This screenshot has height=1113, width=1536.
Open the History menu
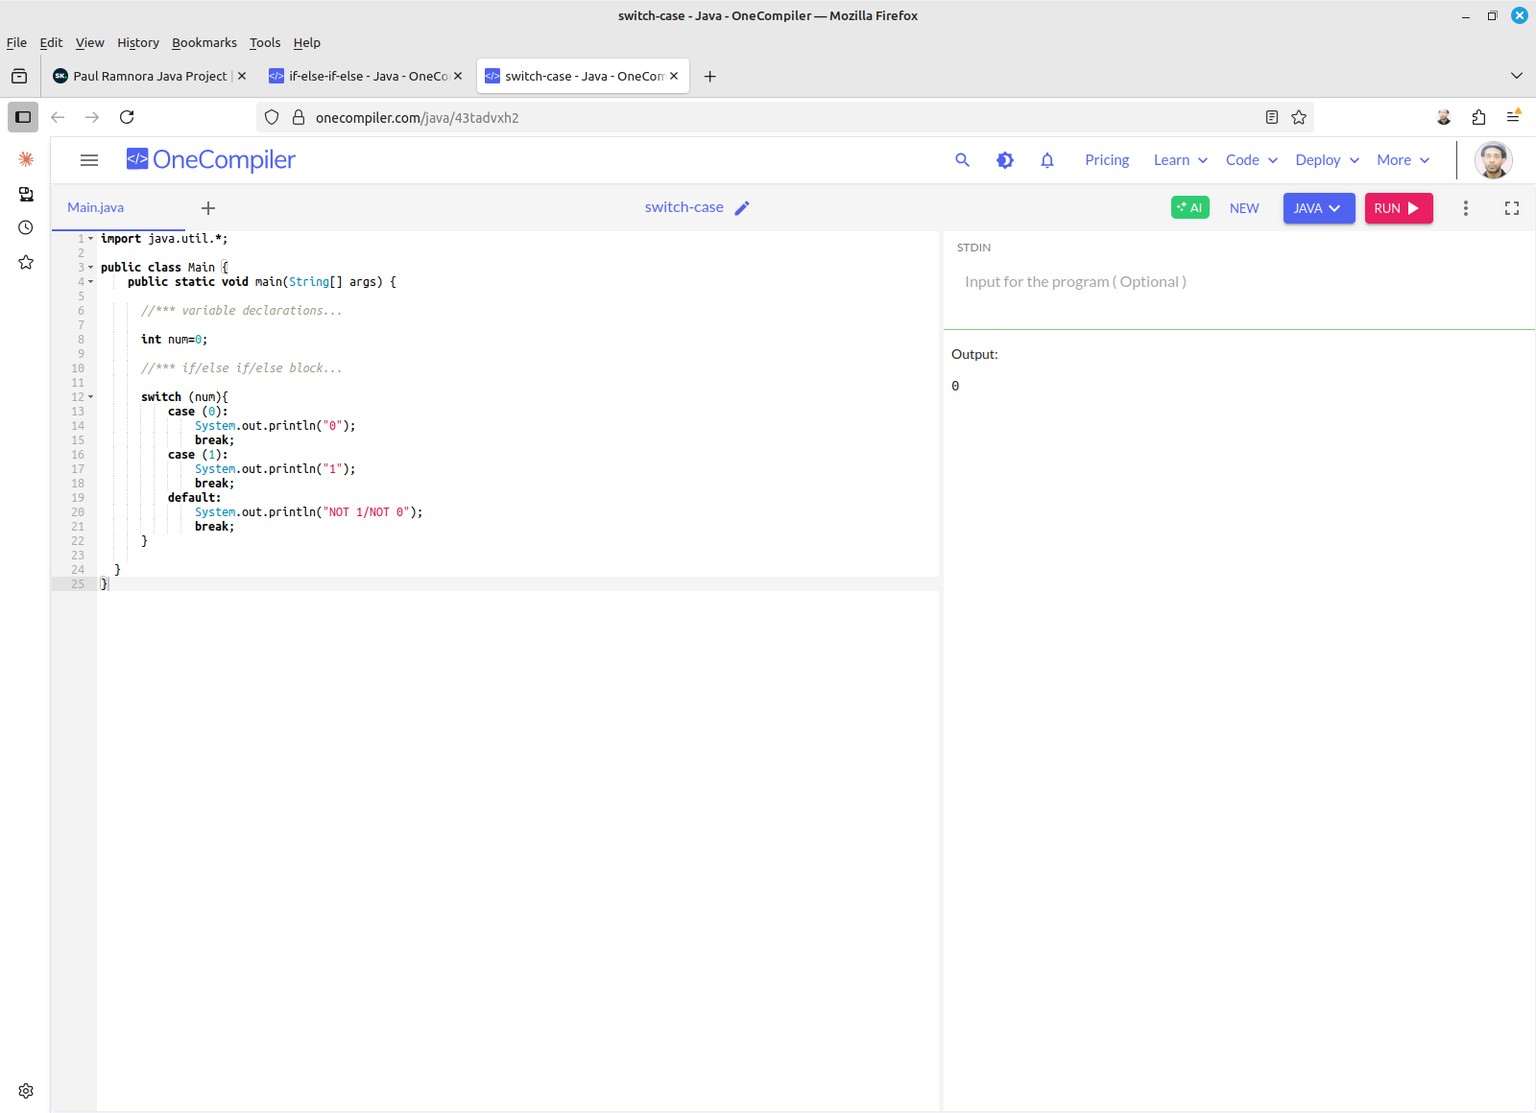[138, 43]
